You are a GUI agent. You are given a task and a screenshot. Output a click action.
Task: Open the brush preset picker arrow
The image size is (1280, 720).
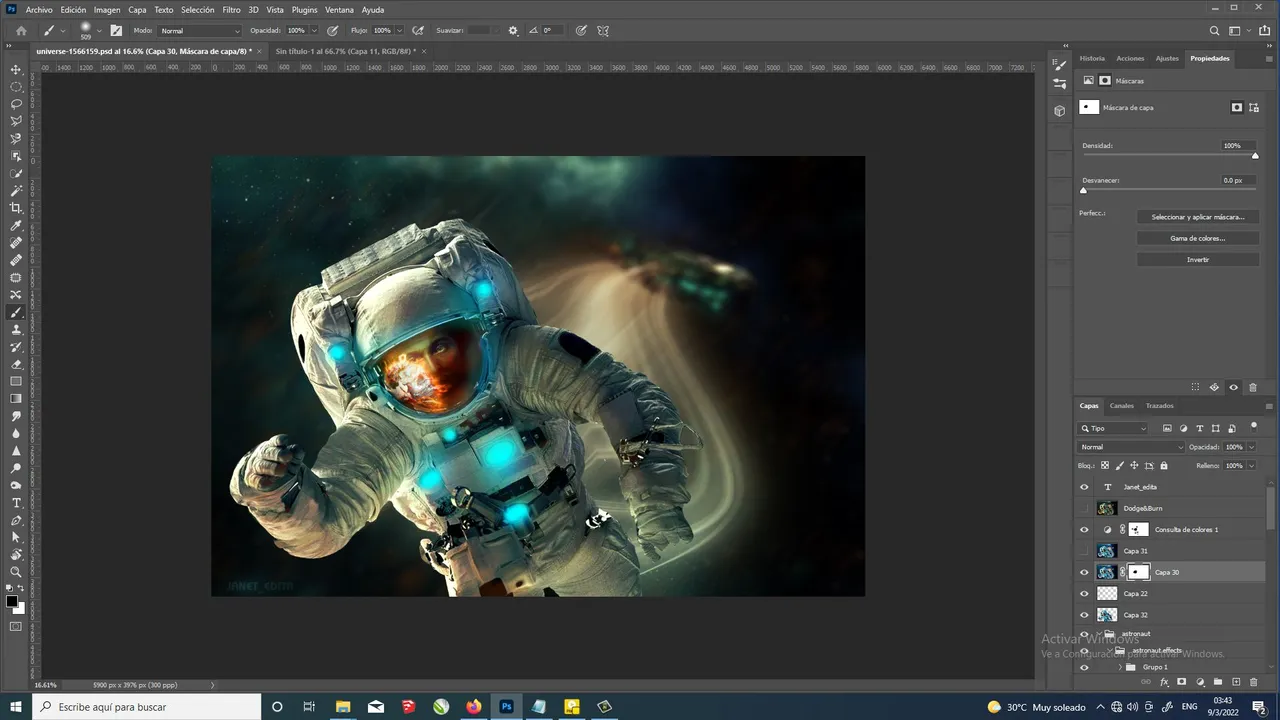click(99, 31)
